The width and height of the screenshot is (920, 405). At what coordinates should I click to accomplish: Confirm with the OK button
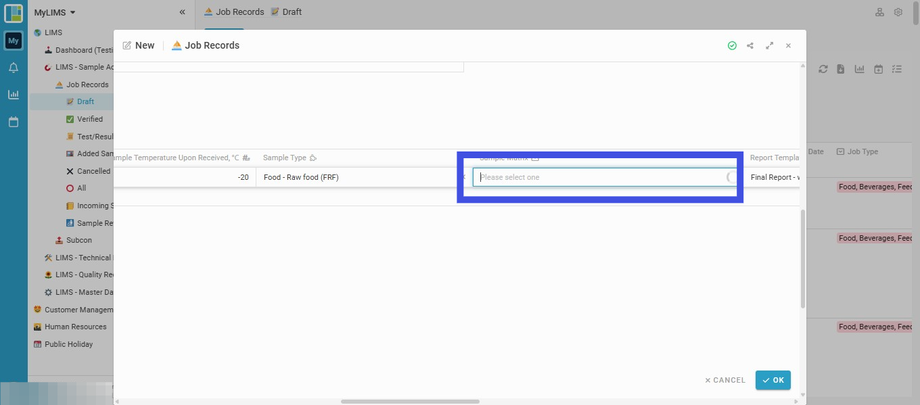pyautogui.click(x=773, y=380)
